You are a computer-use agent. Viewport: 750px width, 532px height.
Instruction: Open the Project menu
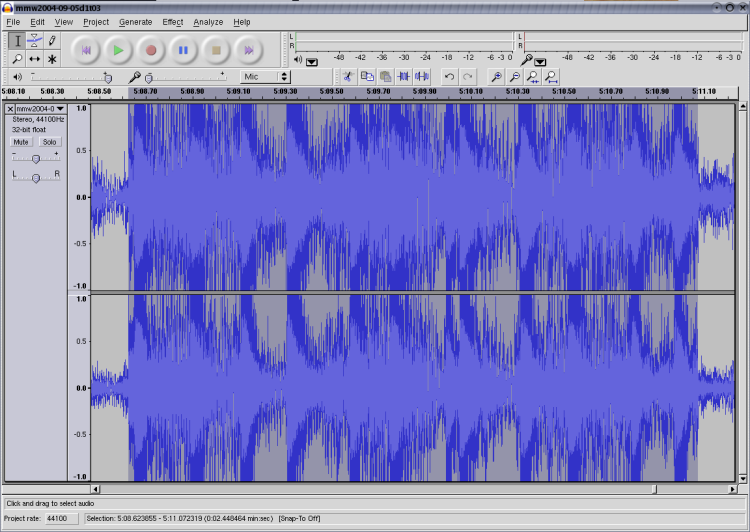96,22
